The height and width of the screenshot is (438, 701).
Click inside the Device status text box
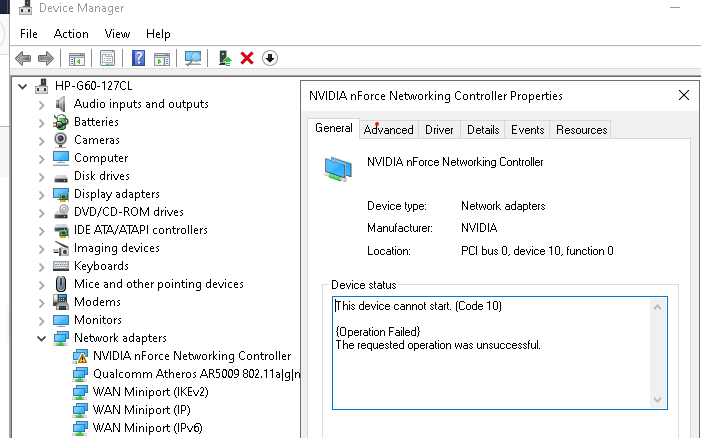tap(492, 353)
